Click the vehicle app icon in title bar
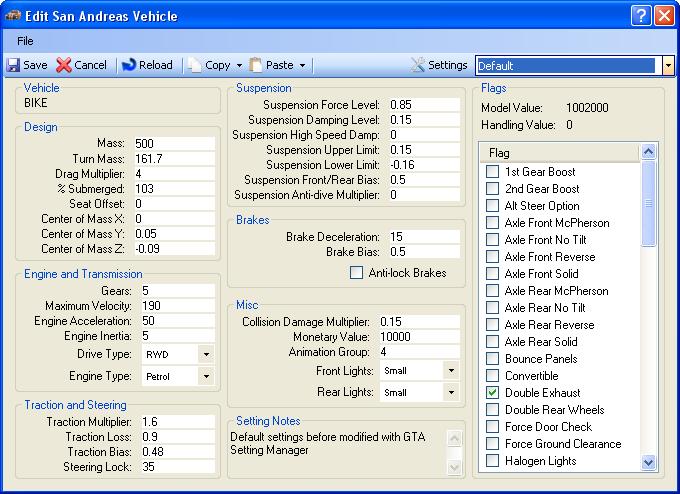 click(x=13, y=16)
